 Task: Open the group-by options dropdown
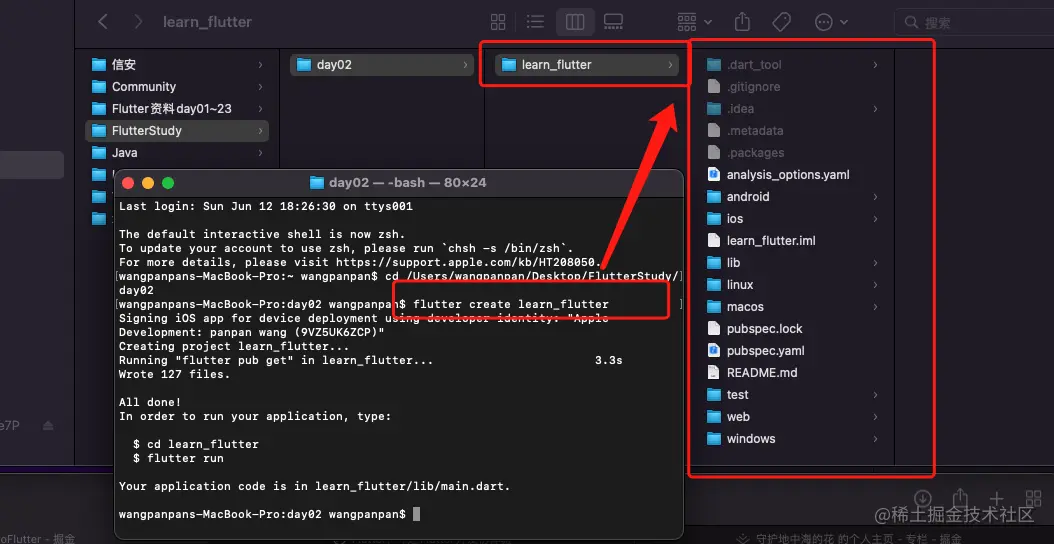[694, 22]
